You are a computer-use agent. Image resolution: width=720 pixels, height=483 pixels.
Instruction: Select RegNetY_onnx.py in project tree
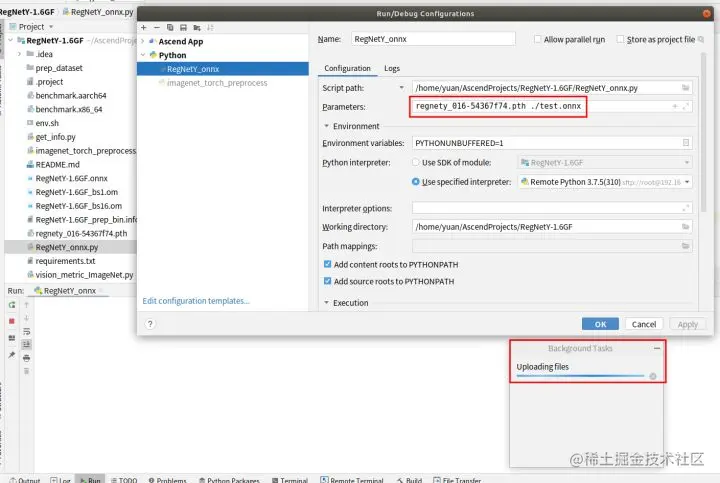point(67,247)
